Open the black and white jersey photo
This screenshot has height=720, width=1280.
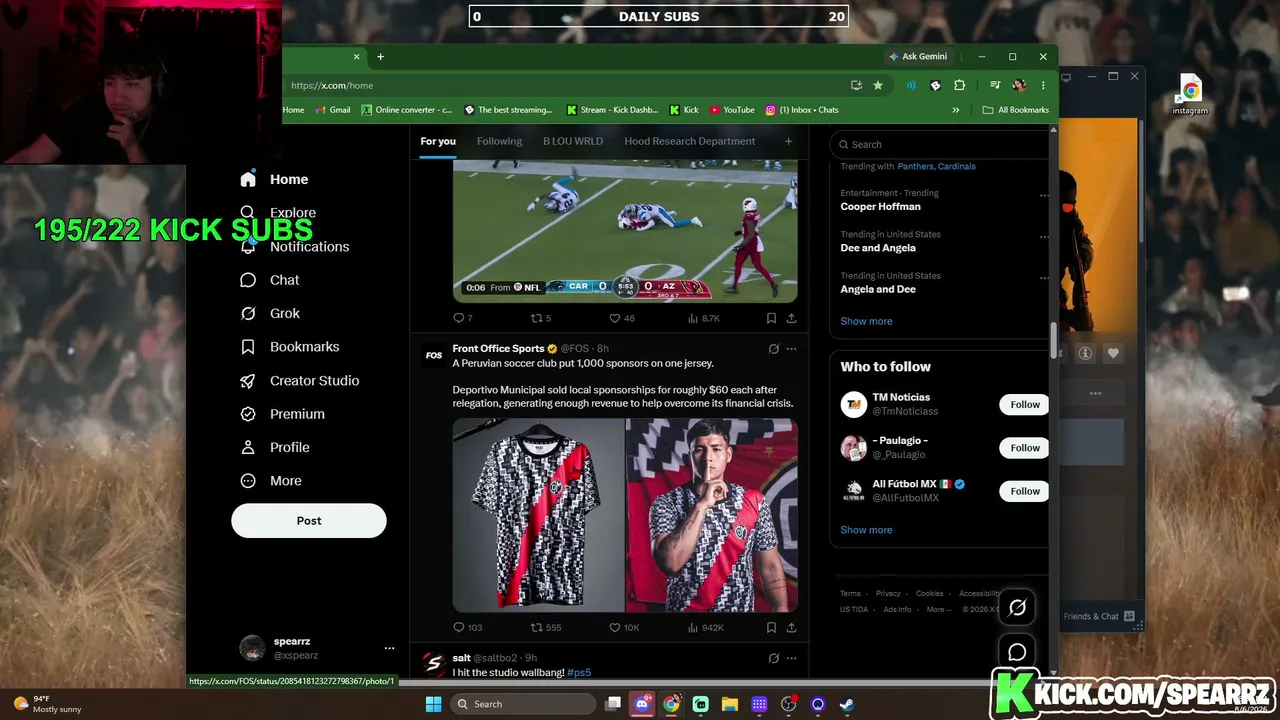tap(539, 515)
